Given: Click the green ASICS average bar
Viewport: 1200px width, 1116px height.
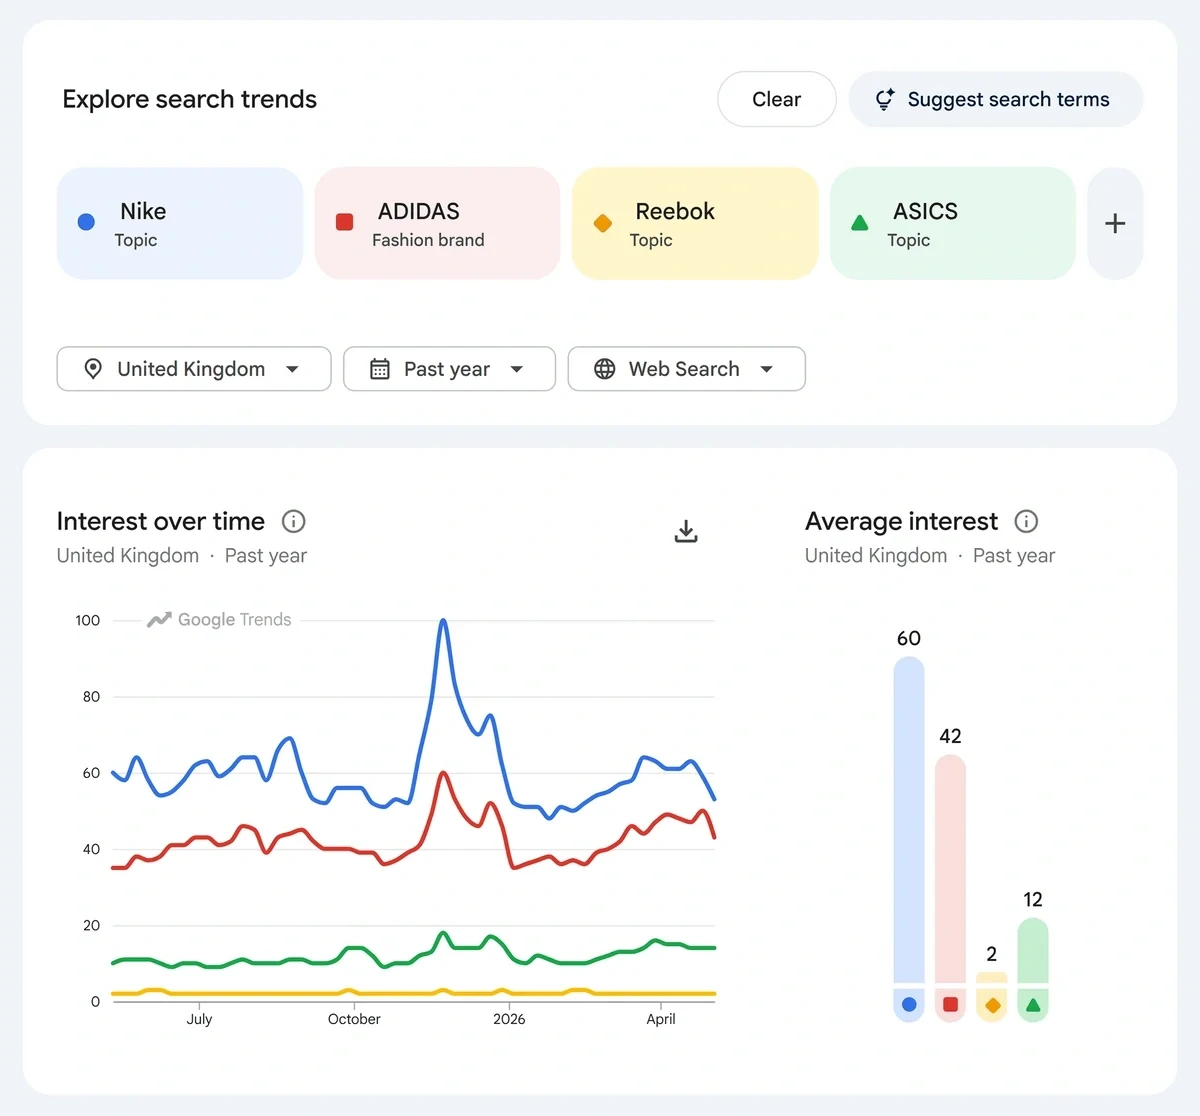Looking at the screenshot, I should click(1033, 951).
